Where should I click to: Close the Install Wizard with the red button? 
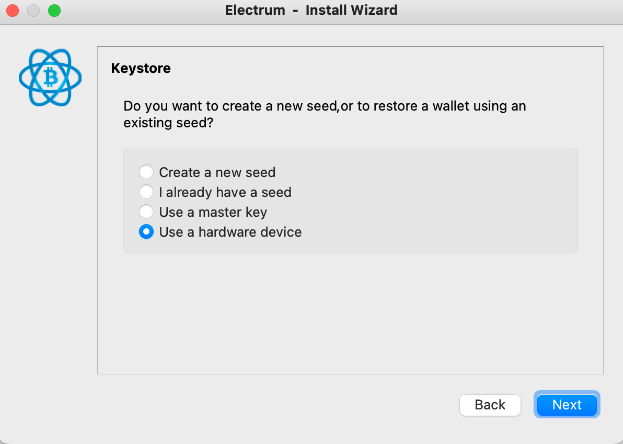click(14, 11)
